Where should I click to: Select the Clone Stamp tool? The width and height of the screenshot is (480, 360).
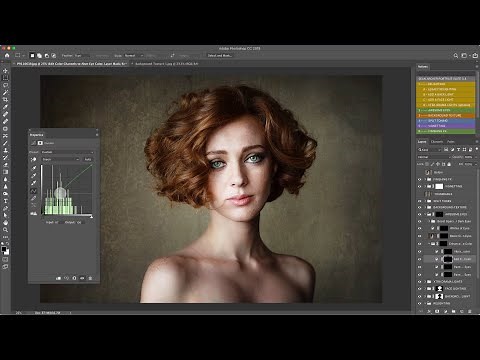(x=5, y=150)
